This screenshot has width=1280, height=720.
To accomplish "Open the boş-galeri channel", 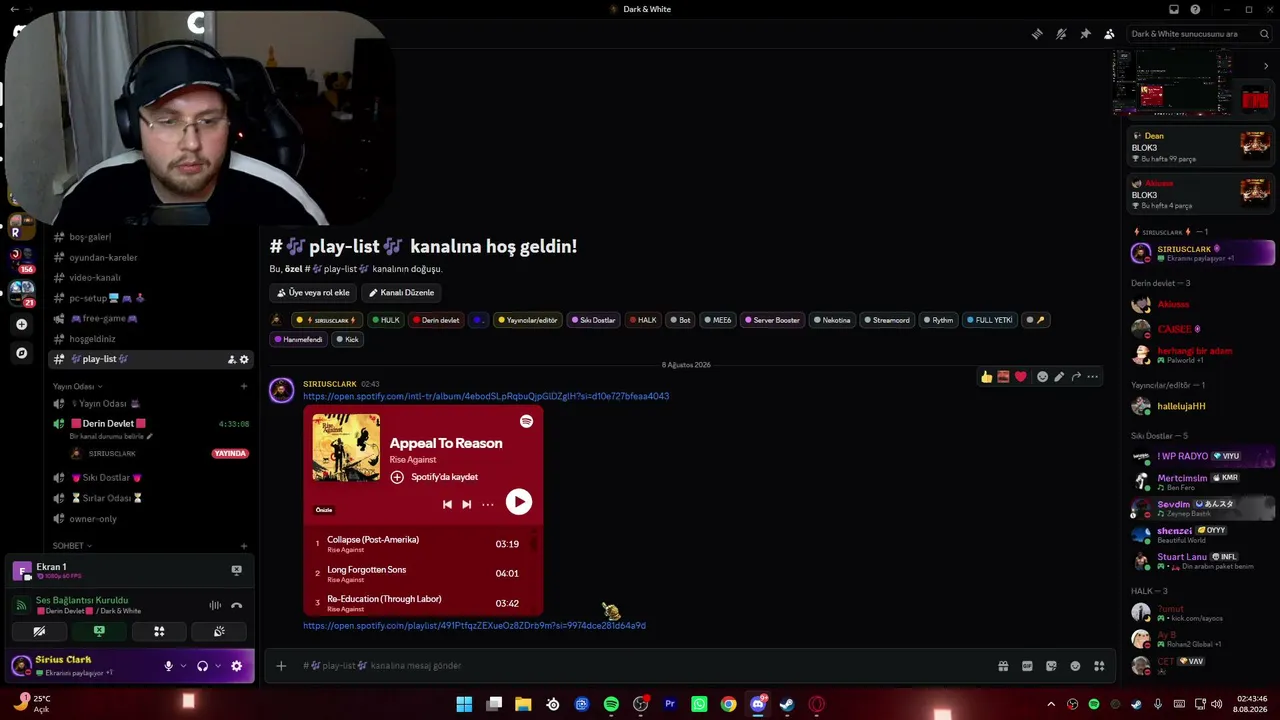I will click(150, 237).
